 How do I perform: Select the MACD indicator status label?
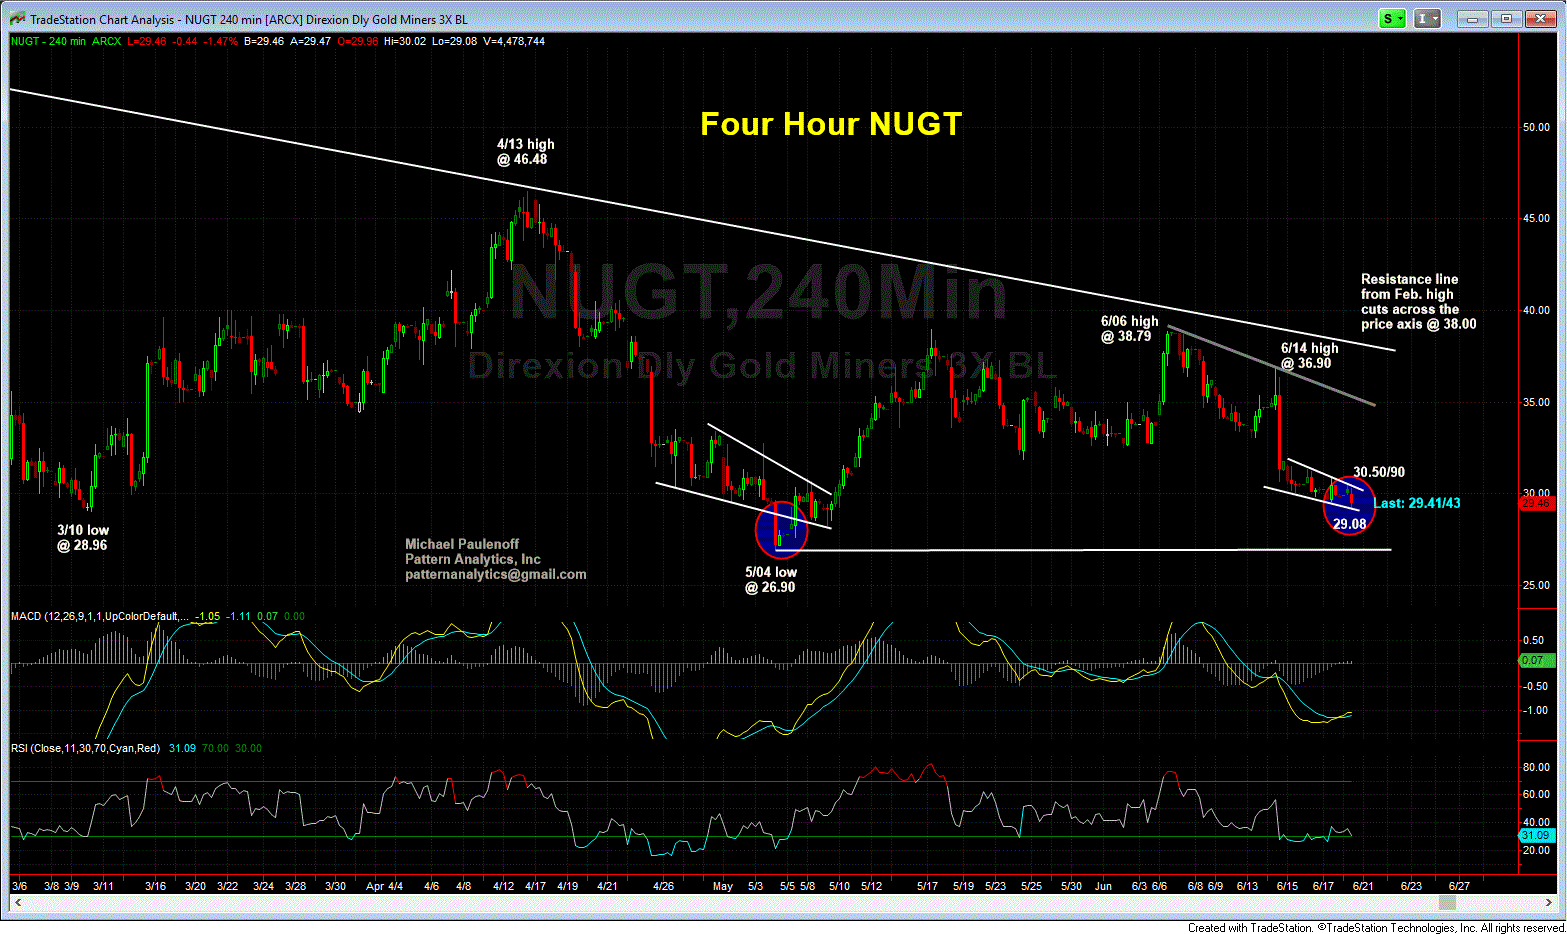tap(158, 616)
